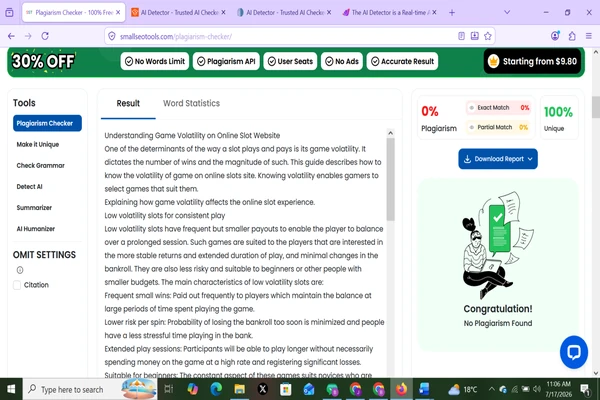Click the page vertical scrollbar thumb
Image resolution: width=600 pixels, height=400 pixels.
click(595, 107)
